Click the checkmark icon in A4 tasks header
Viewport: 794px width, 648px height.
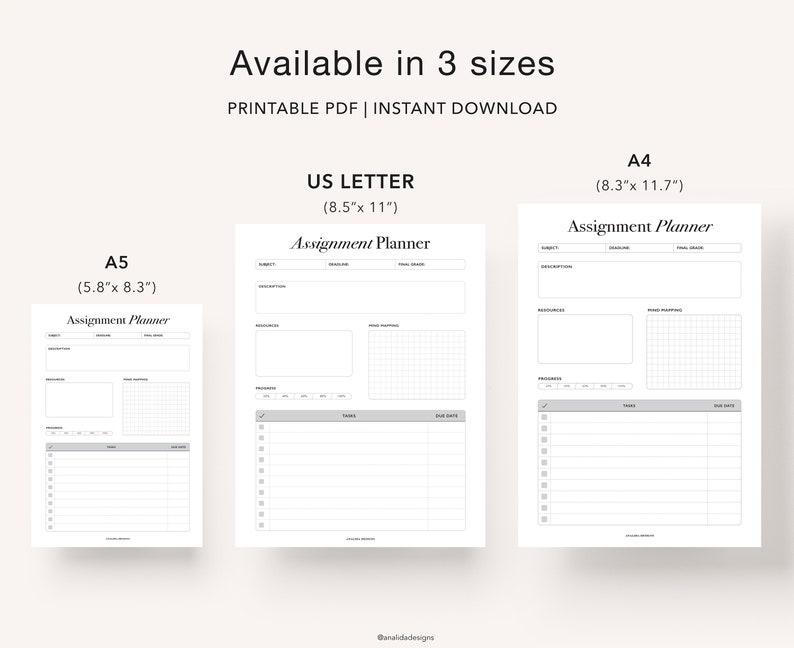click(x=544, y=406)
